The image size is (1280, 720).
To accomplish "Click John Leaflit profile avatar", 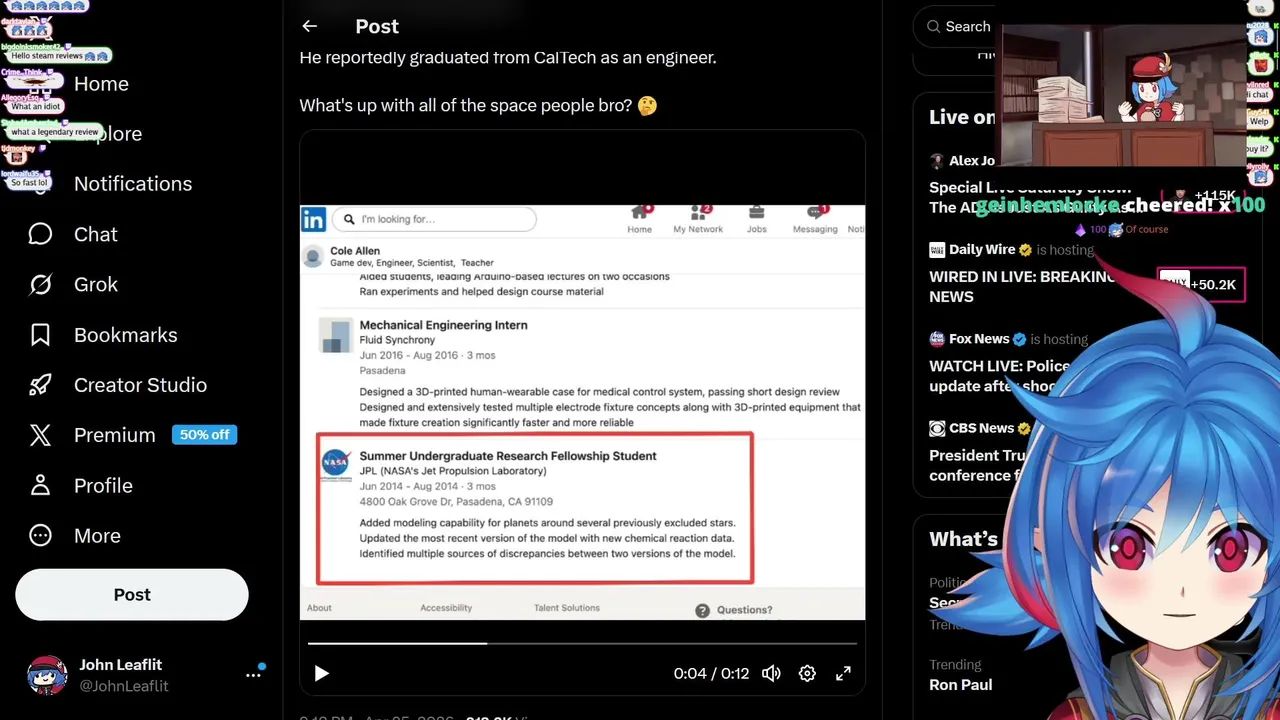I will (x=47, y=675).
